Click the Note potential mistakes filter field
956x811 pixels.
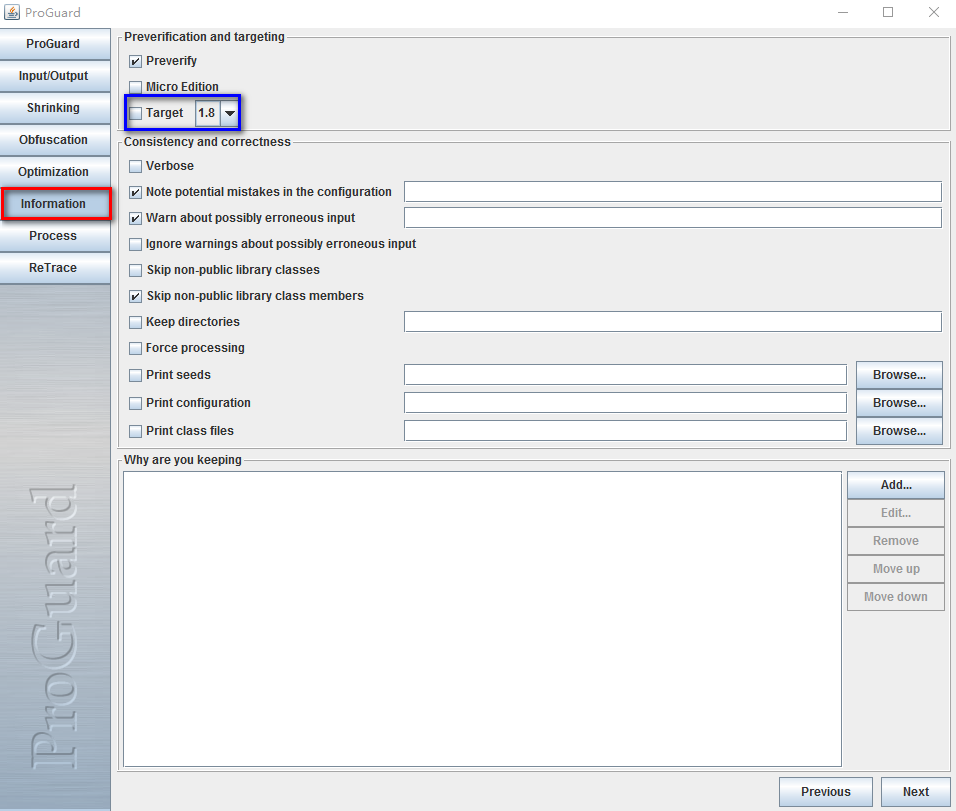[672, 191]
